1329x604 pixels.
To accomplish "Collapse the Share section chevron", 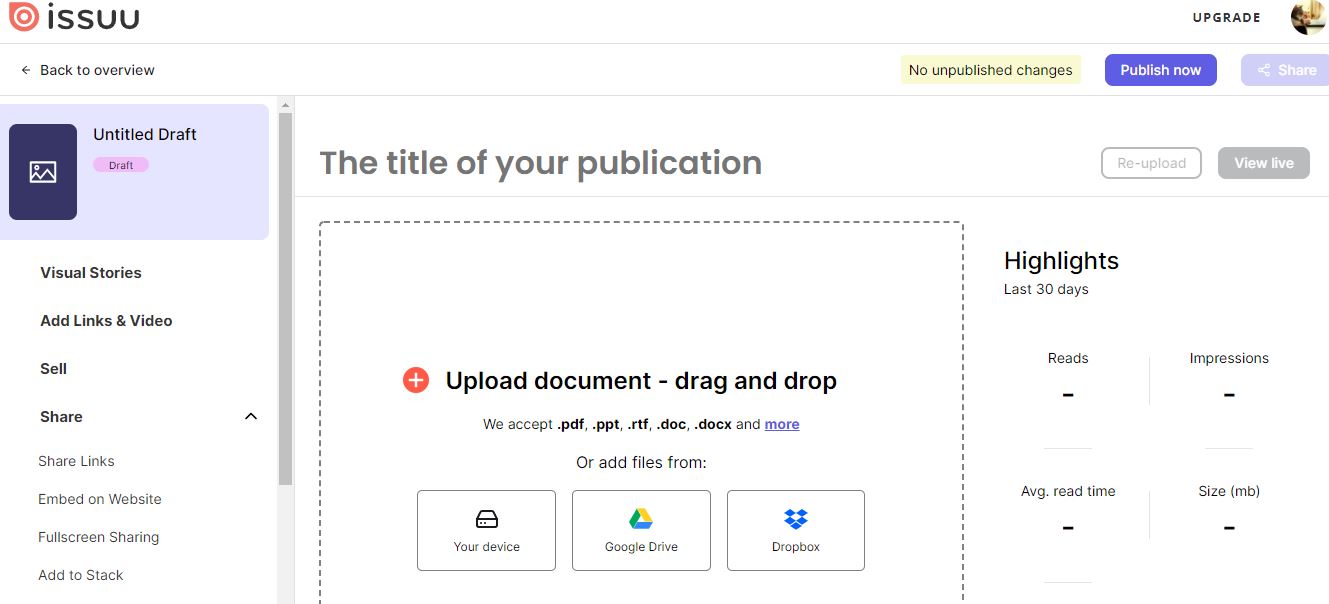I will coord(250,416).
